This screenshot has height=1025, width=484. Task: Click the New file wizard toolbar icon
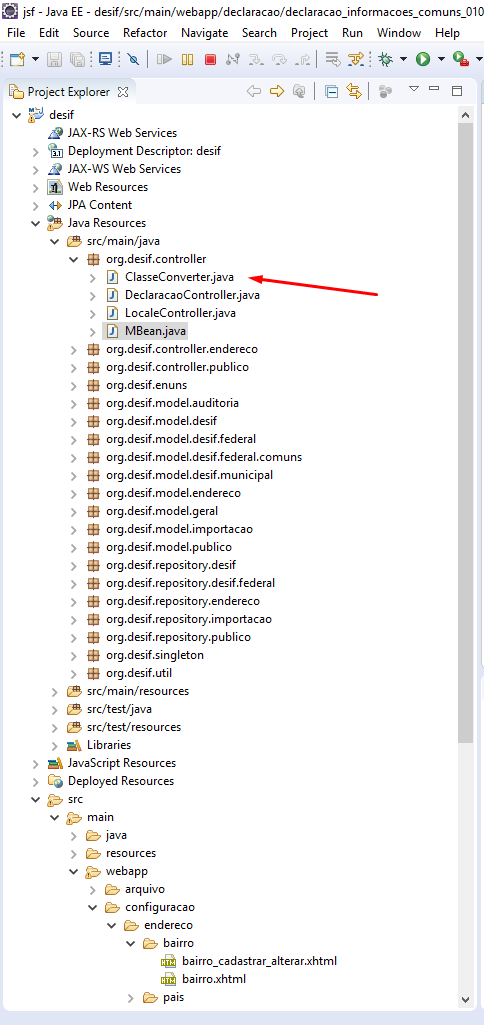click(x=16, y=59)
